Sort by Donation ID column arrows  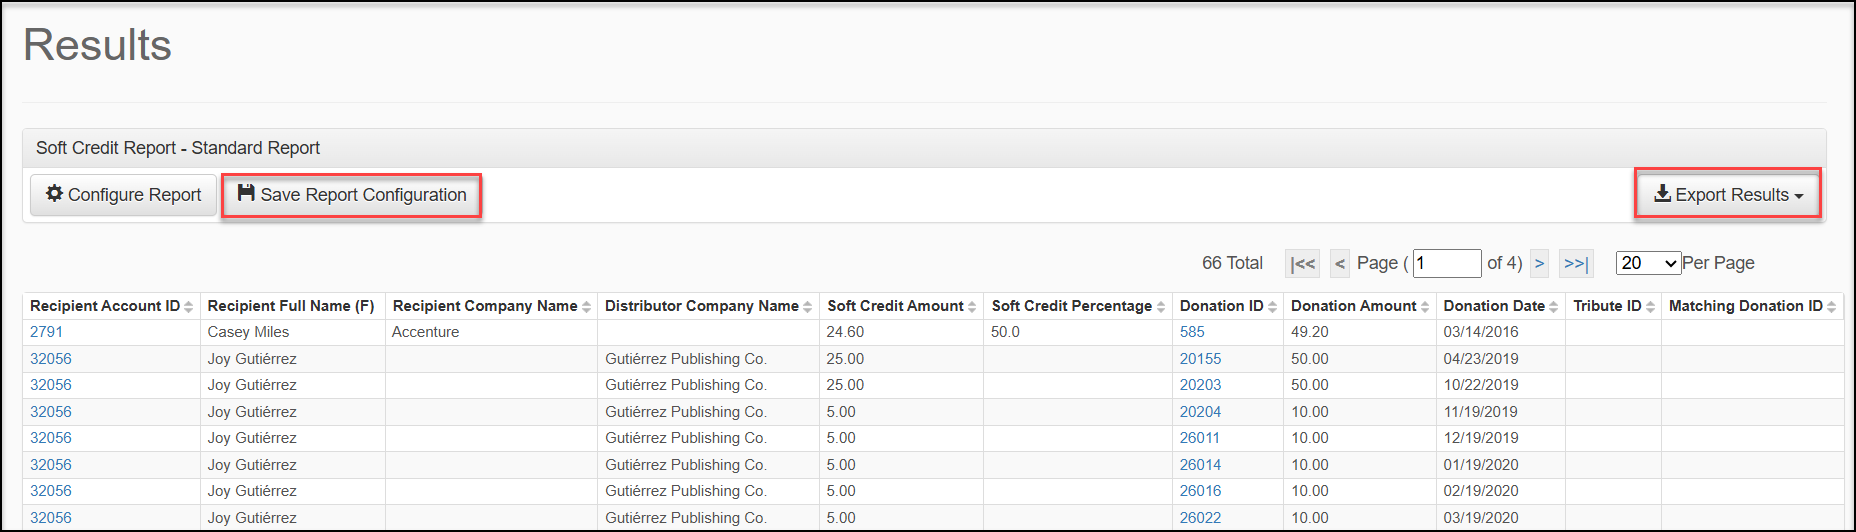(x=1272, y=307)
